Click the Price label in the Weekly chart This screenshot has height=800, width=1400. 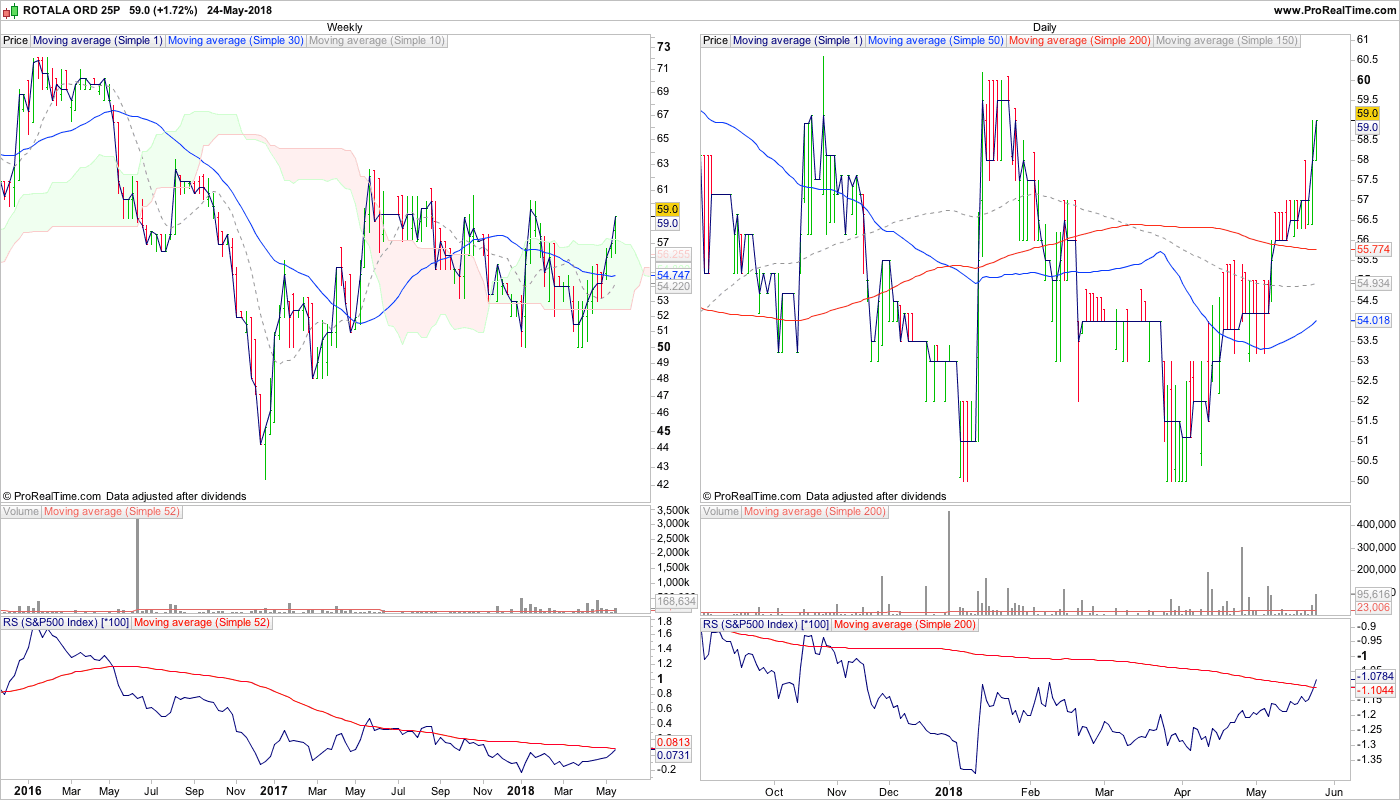pyautogui.click(x=16, y=41)
